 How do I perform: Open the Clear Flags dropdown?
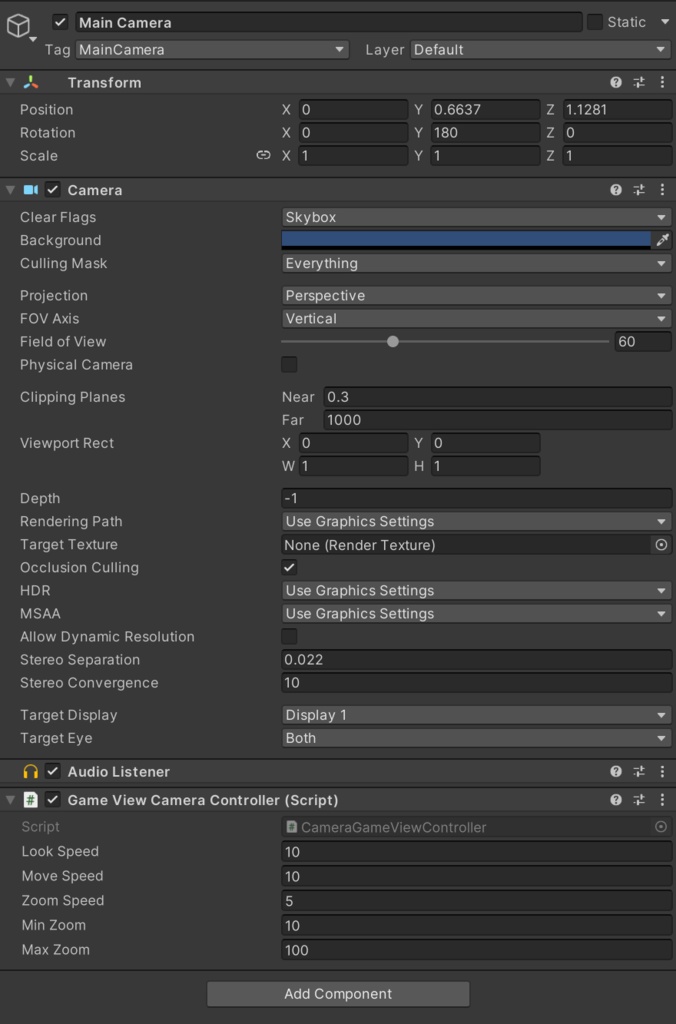(x=476, y=217)
